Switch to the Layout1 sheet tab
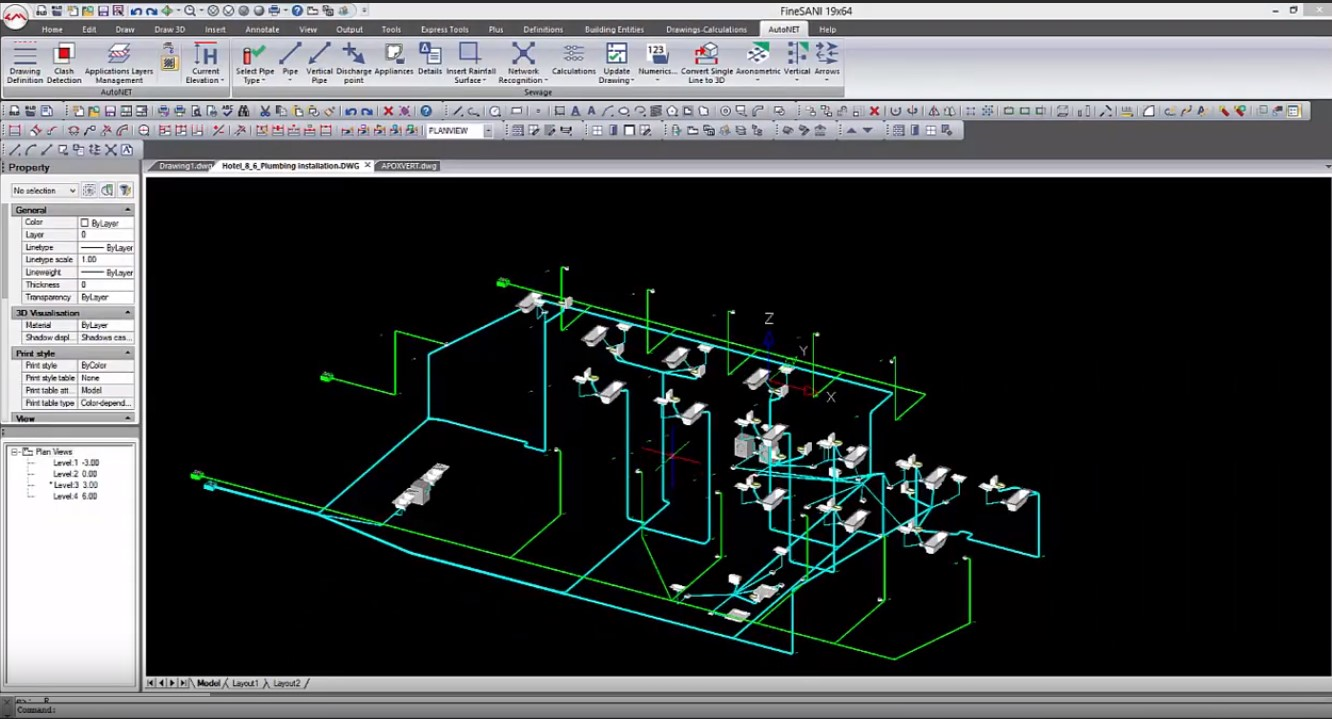 245,683
